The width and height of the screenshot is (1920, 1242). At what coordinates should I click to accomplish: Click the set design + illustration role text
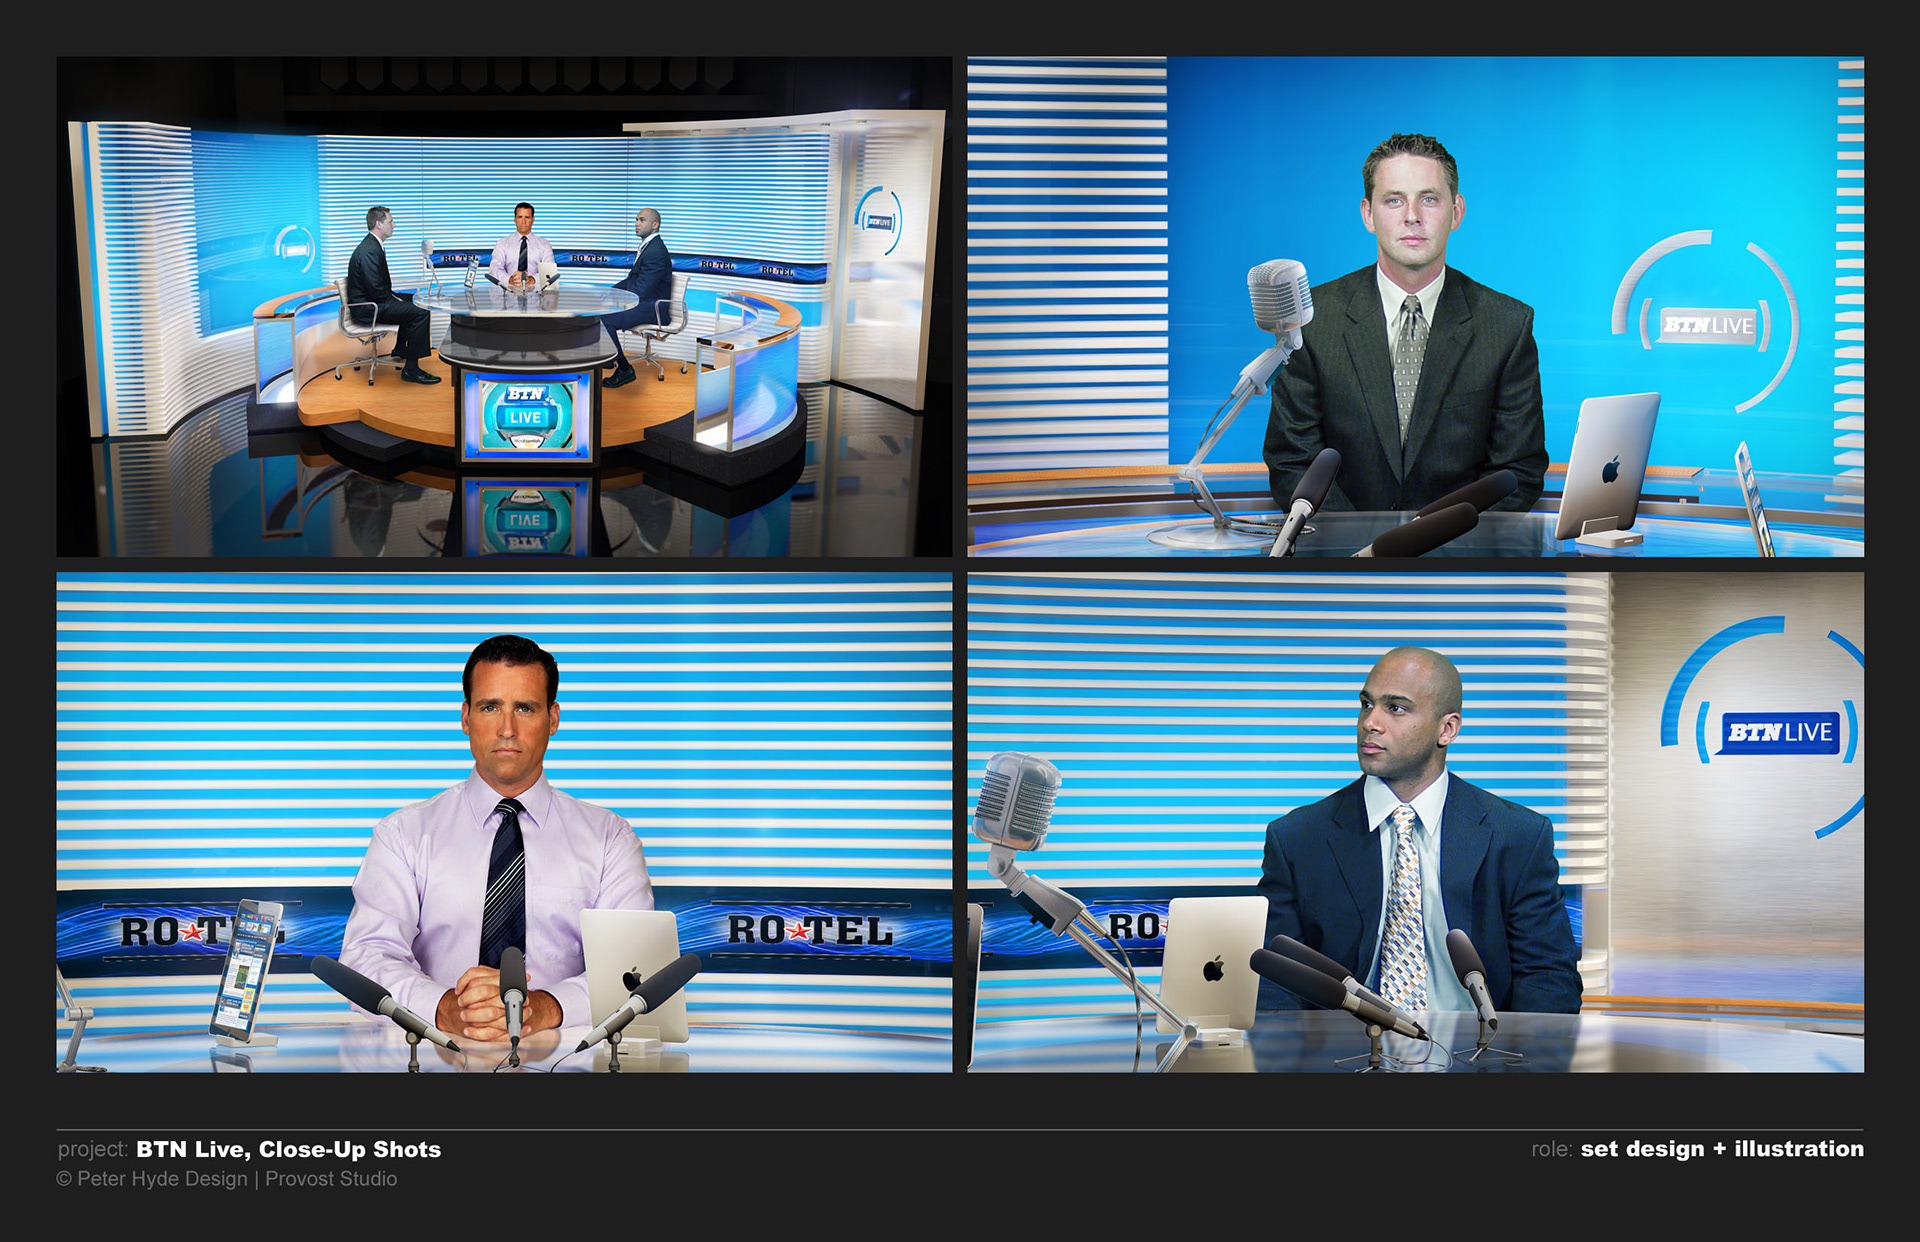pyautogui.click(x=1721, y=1149)
